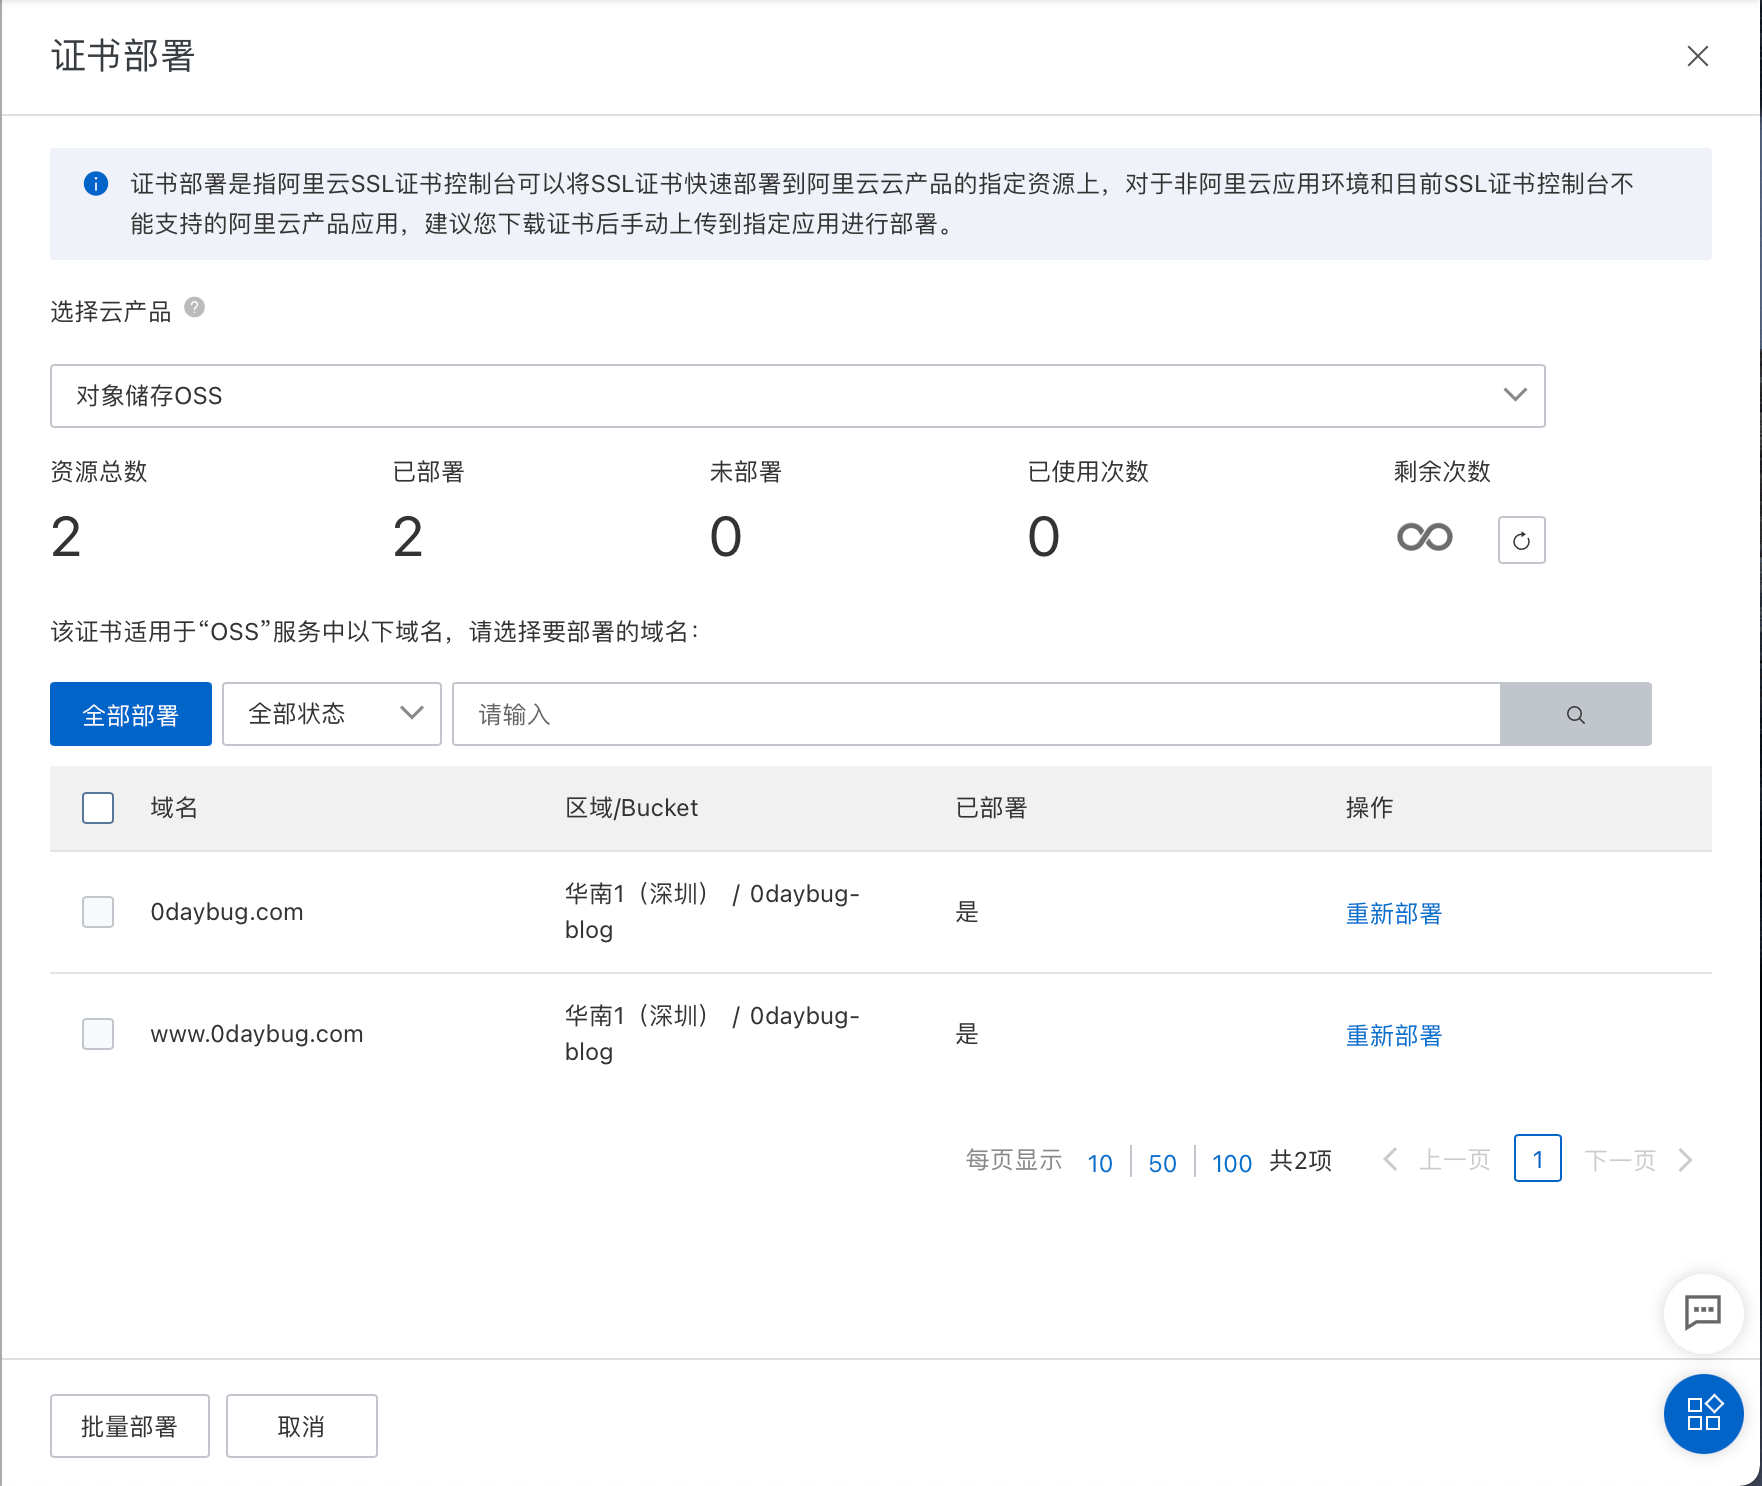1762x1486 pixels.
Task: Click the 共2项 total count text
Action: tap(1300, 1160)
